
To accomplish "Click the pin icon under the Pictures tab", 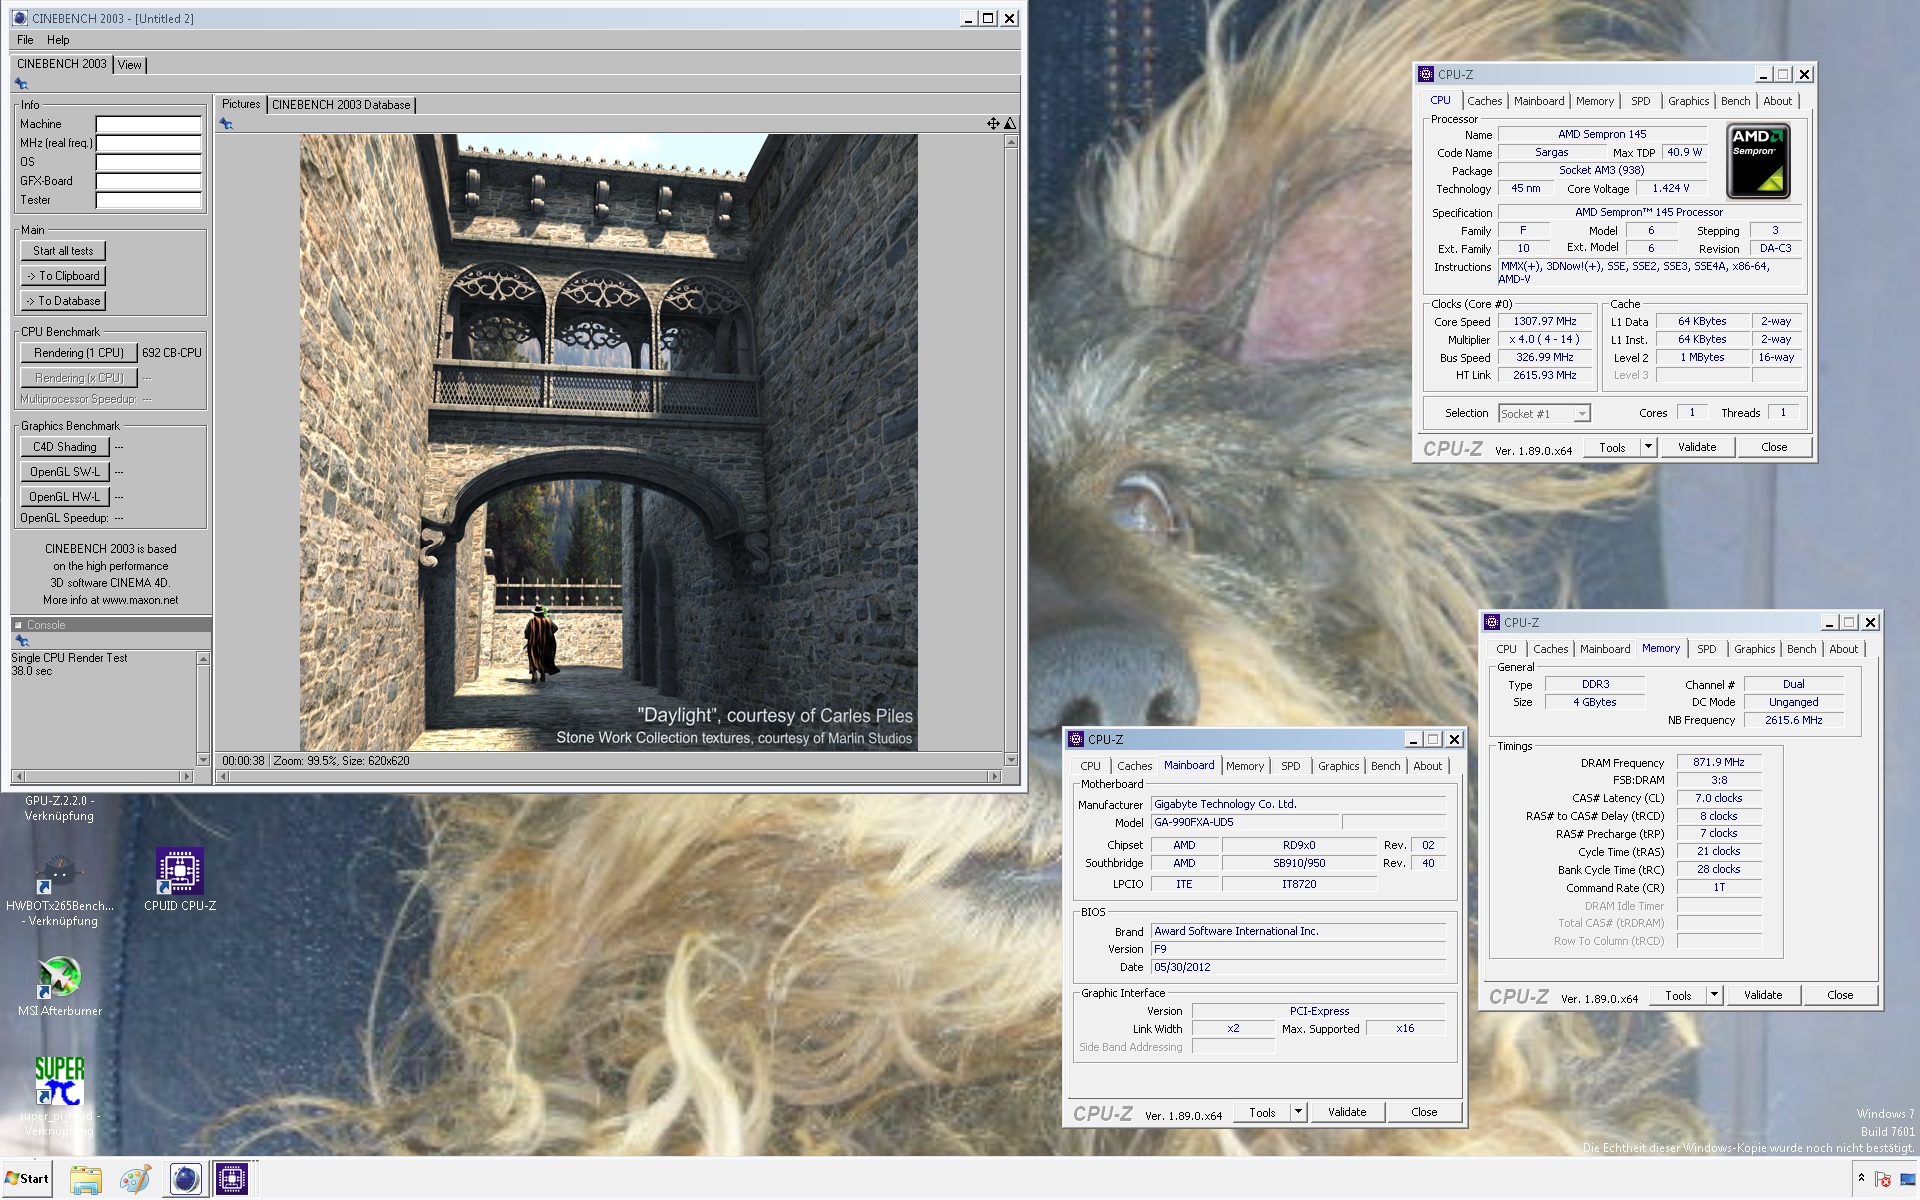I will (x=226, y=124).
